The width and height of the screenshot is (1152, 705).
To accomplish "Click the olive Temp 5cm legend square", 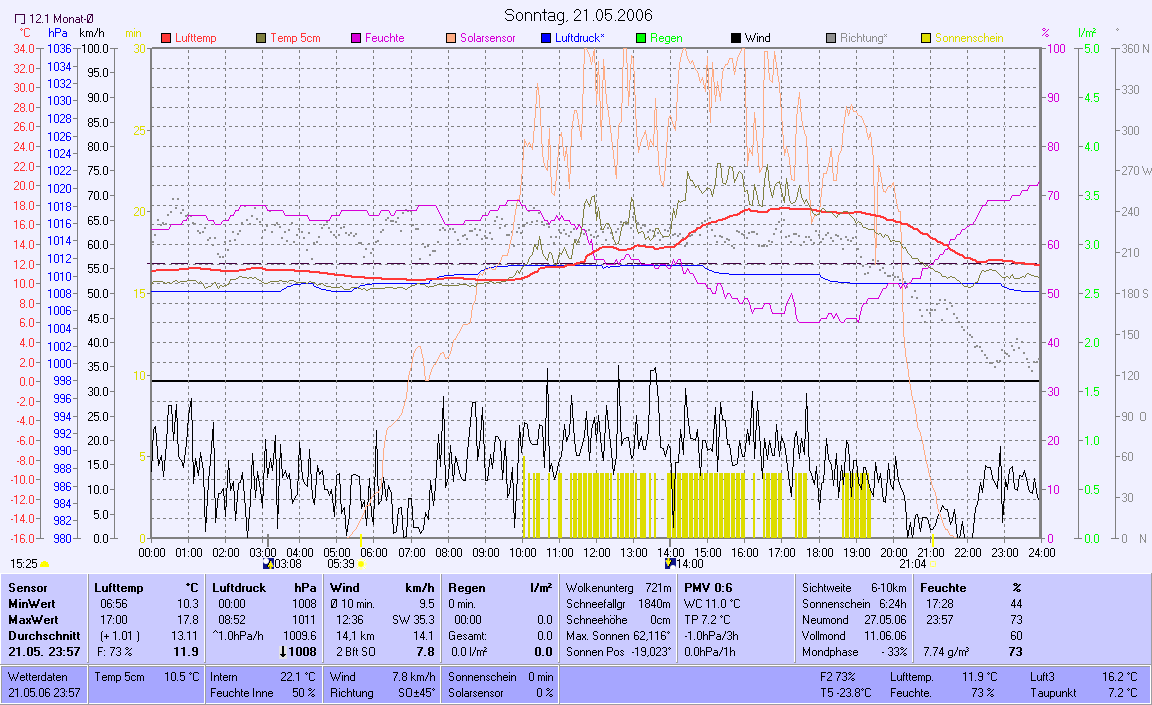I will point(262,38).
